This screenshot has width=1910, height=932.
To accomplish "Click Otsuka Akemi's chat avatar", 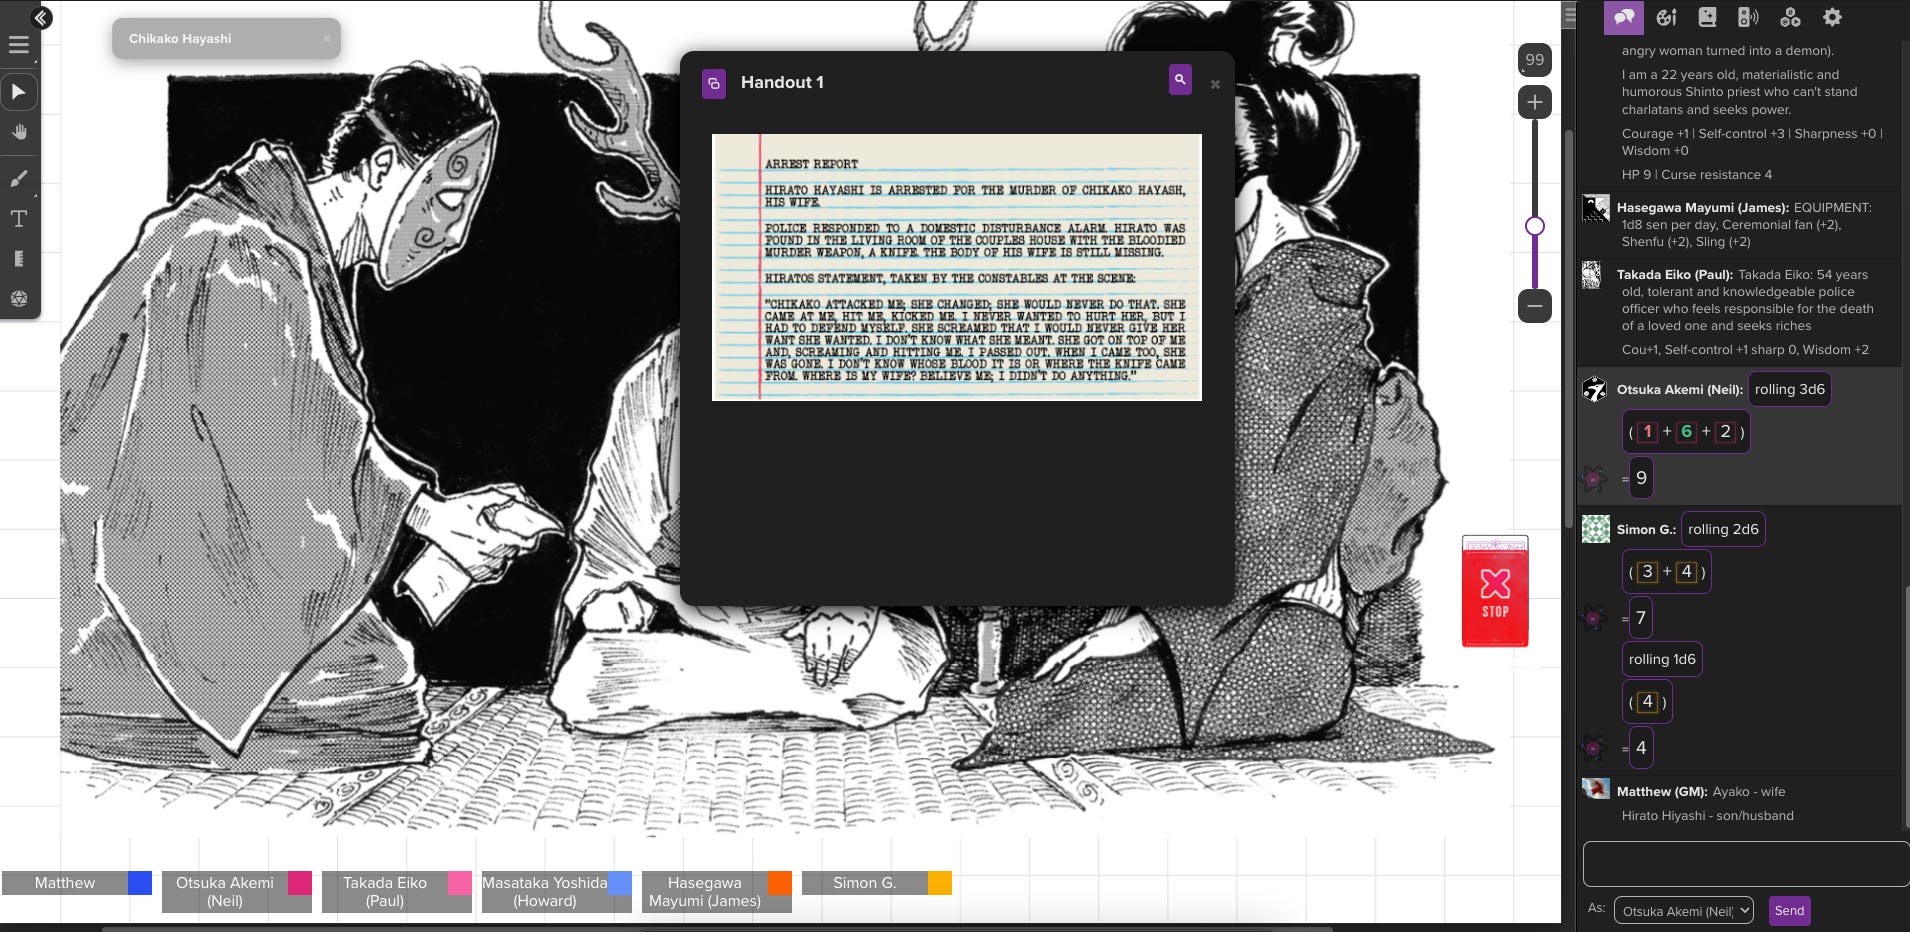I will coord(1595,389).
